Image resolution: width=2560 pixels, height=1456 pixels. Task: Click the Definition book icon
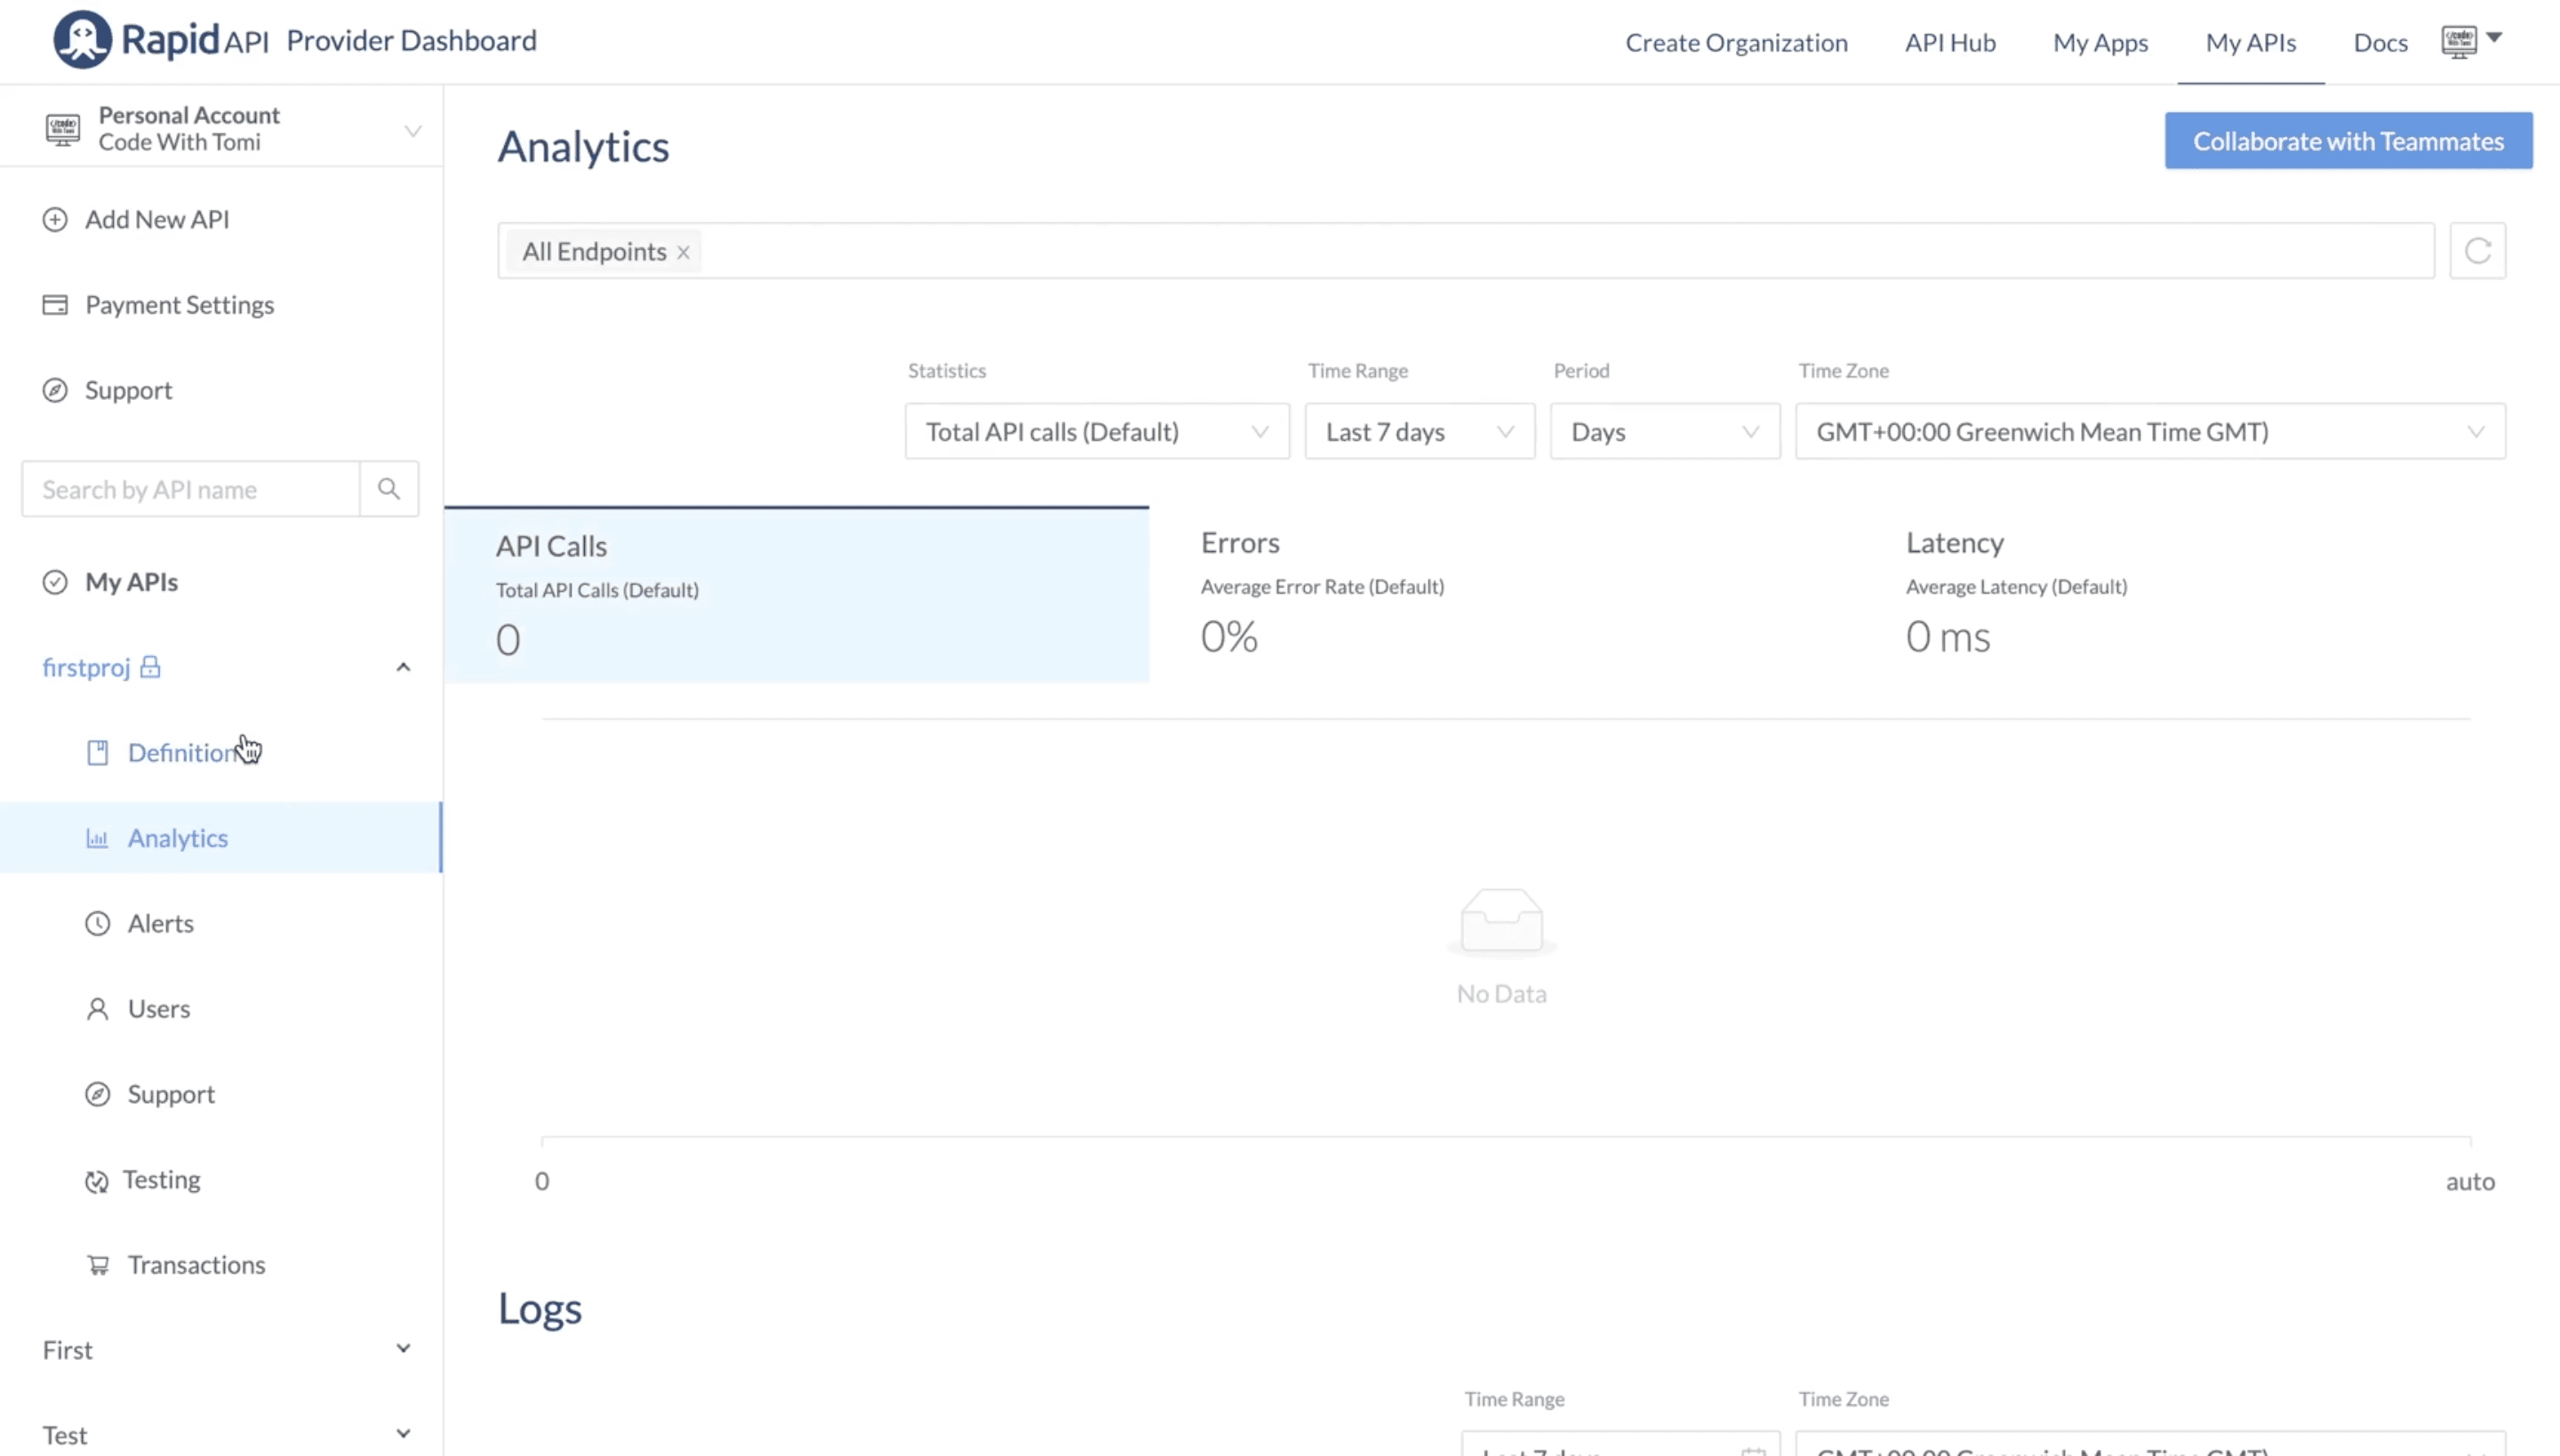click(x=97, y=753)
